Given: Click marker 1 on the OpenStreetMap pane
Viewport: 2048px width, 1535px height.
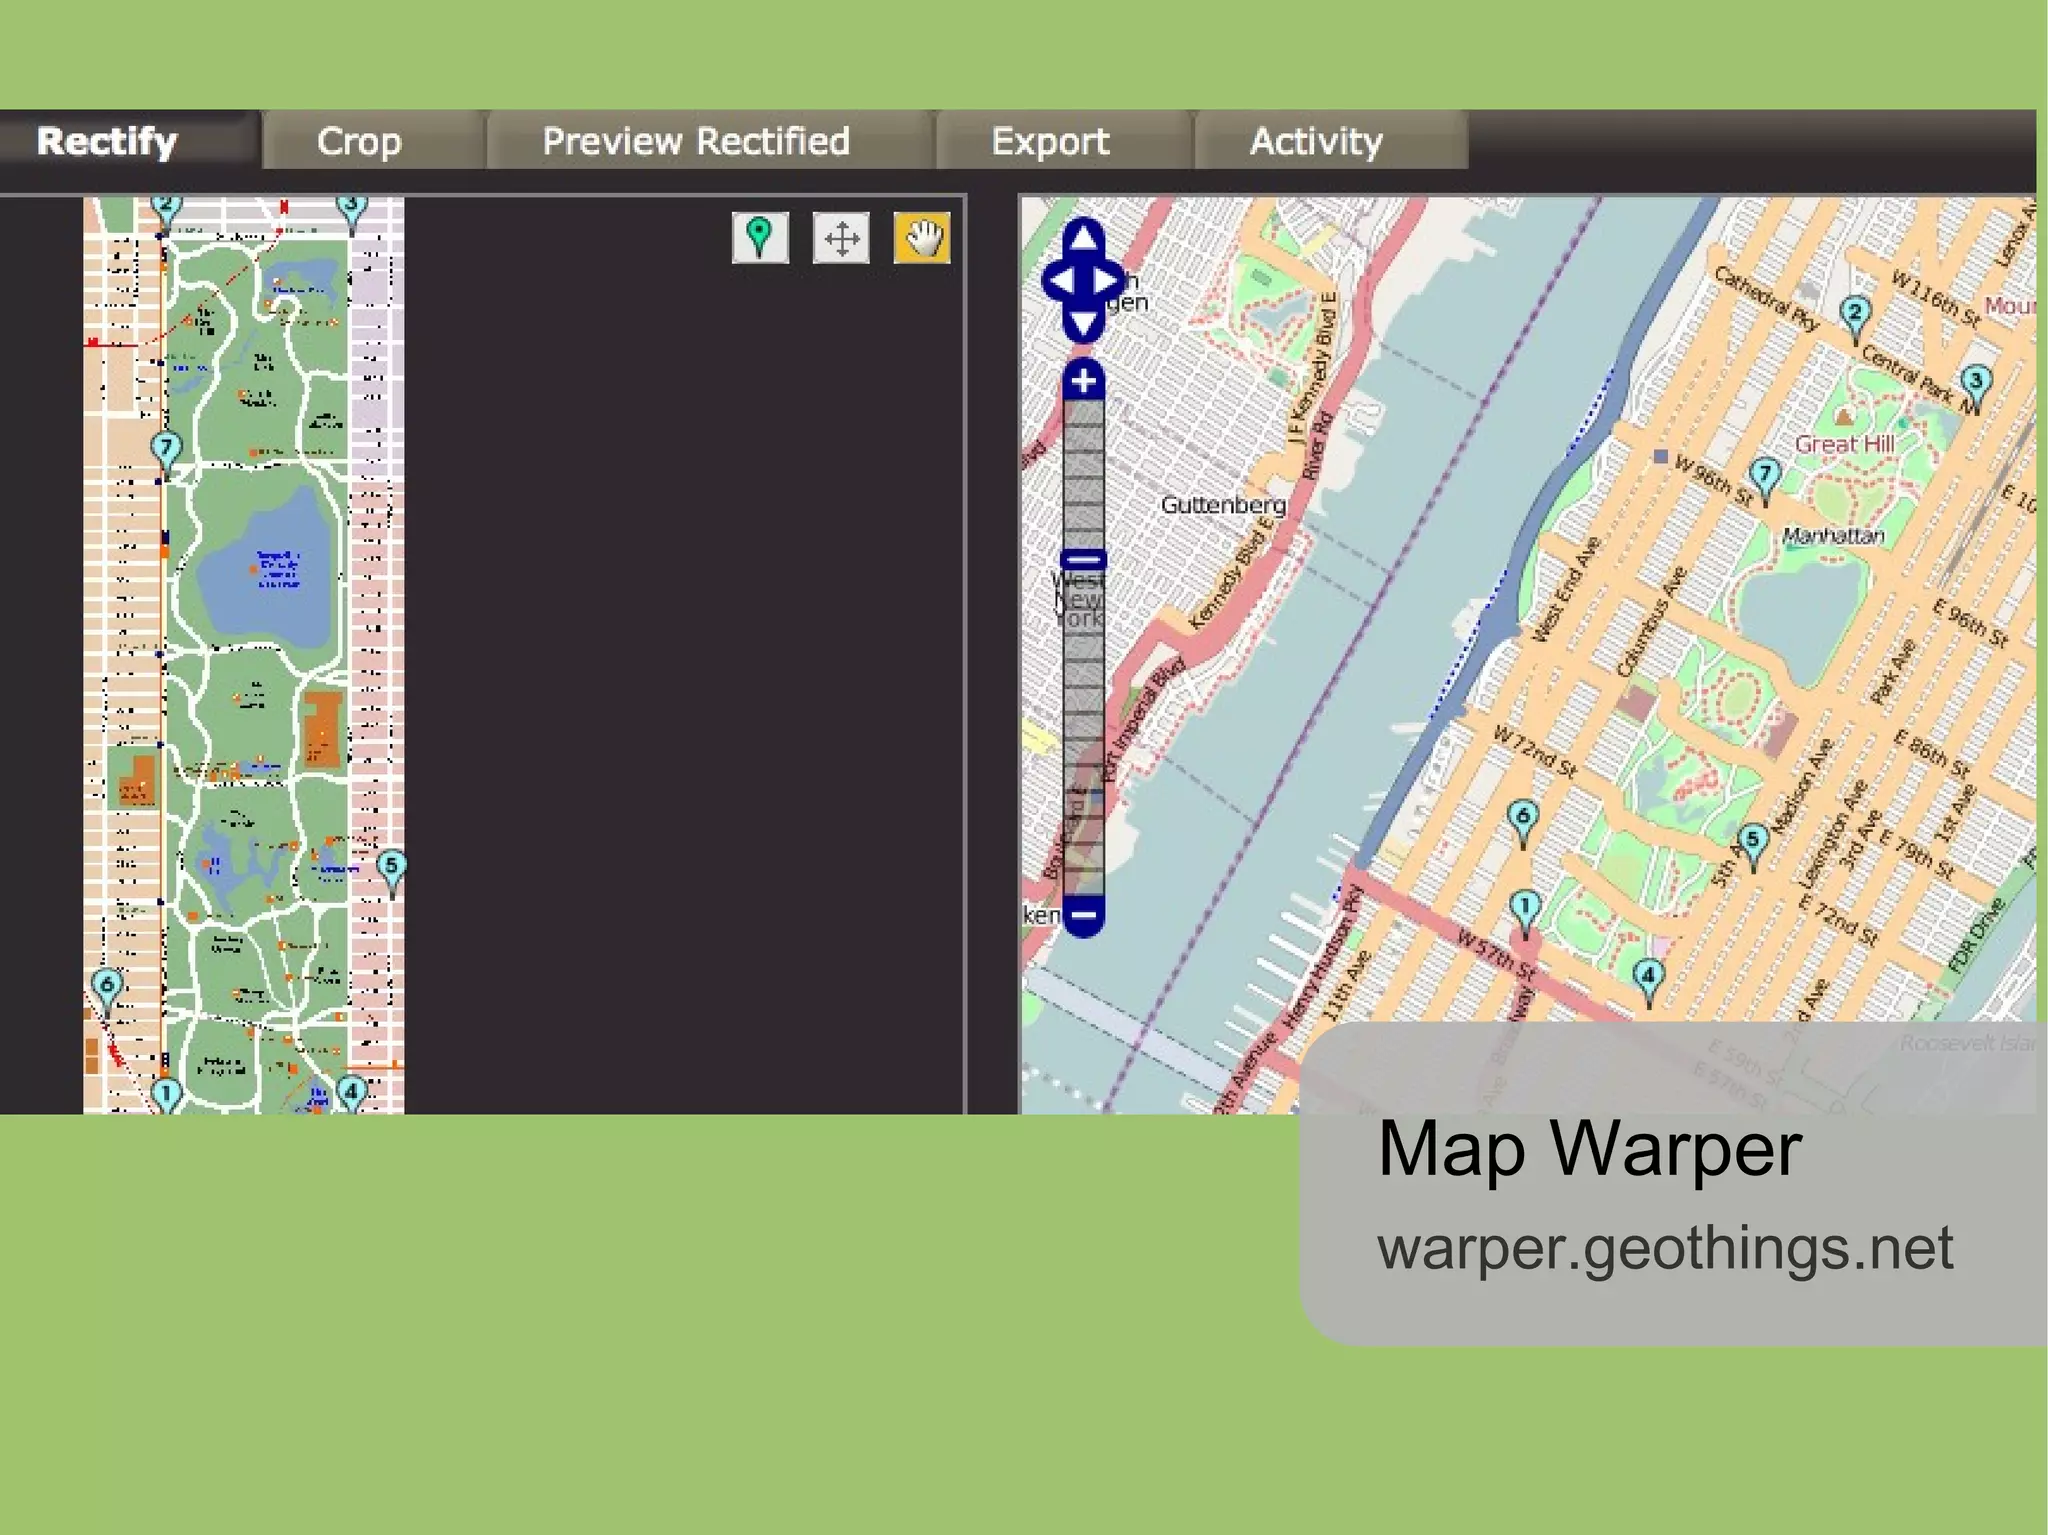Looking at the screenshot, I should point(1525,912).
